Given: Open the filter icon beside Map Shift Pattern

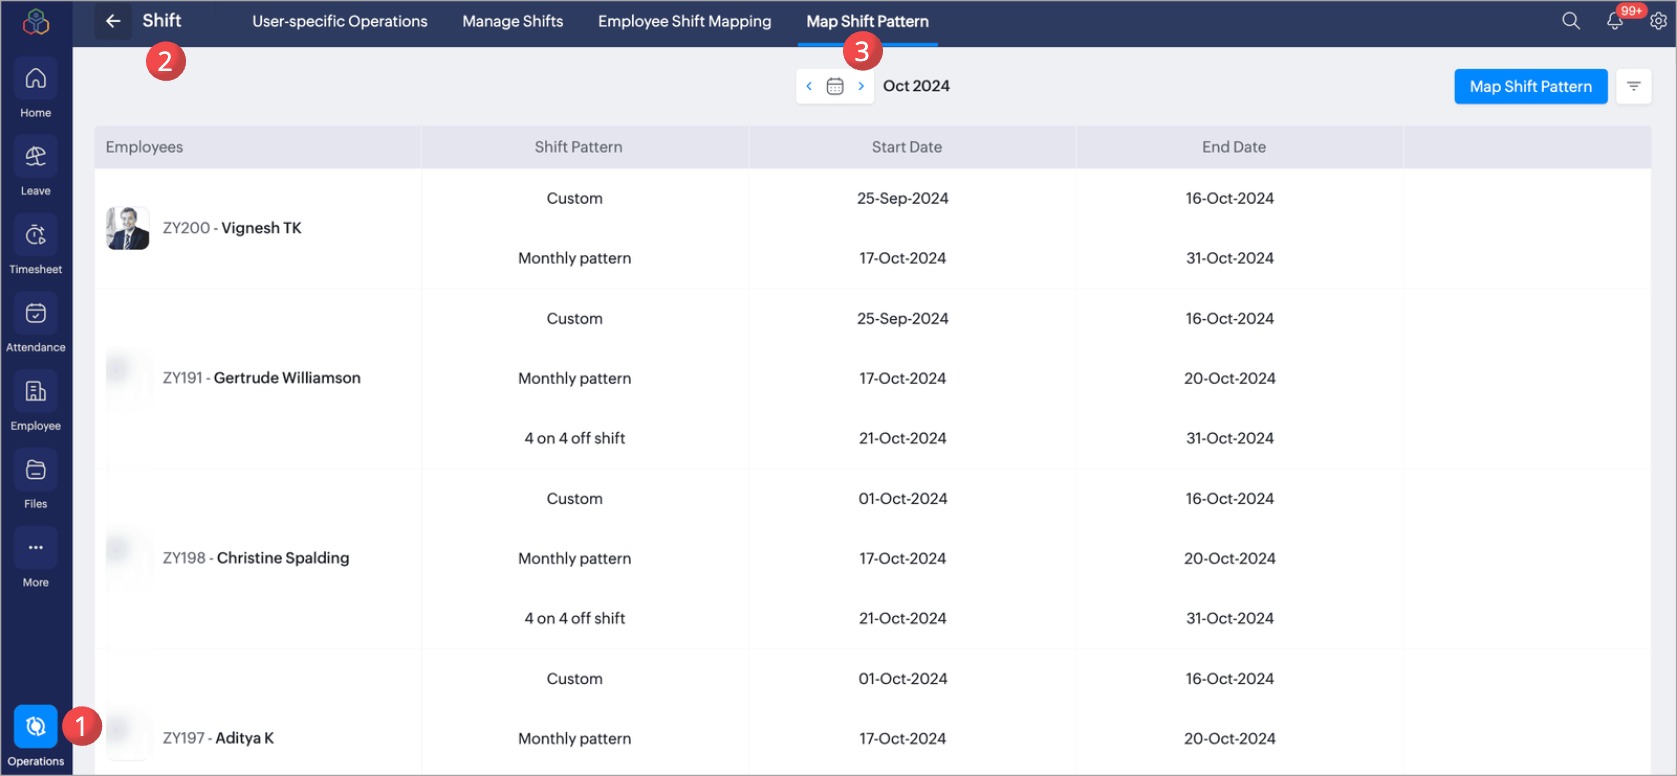Looking at the screenshot, I should [1634, 86].
